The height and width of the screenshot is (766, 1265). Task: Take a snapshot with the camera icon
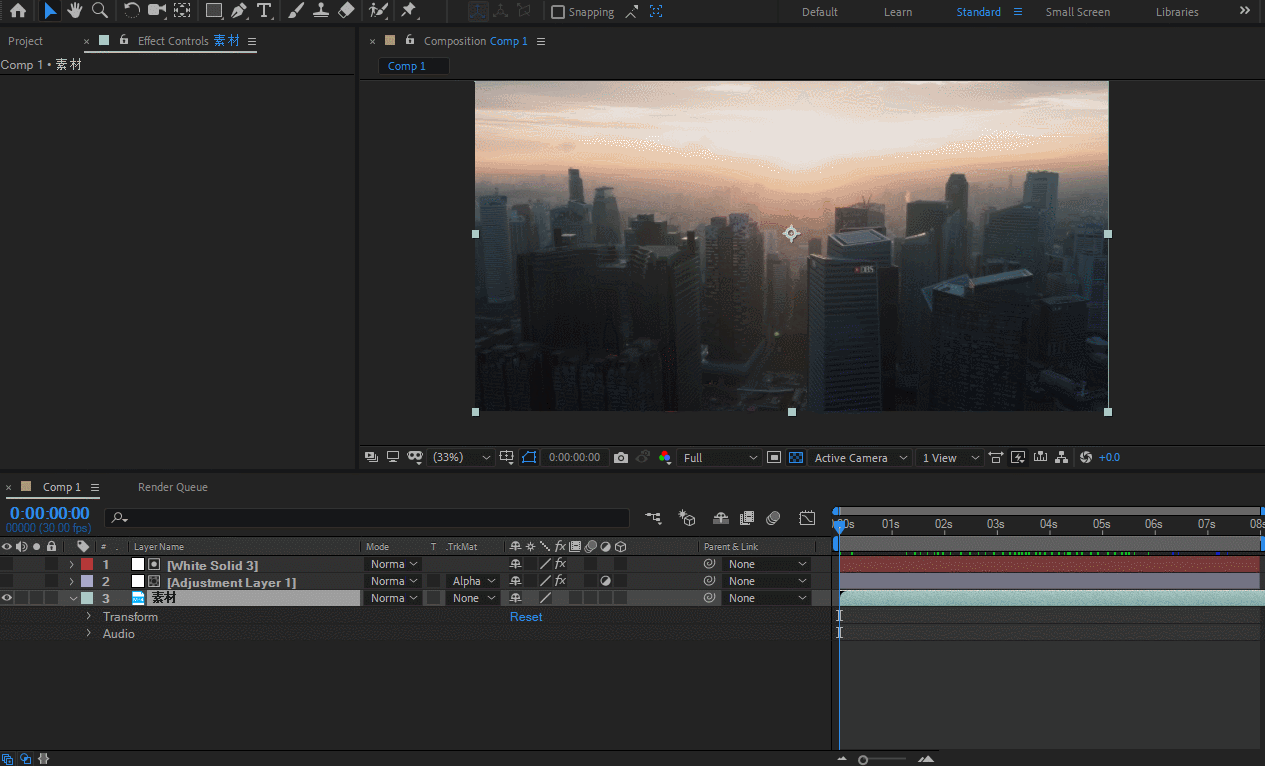tap(621, 457)
